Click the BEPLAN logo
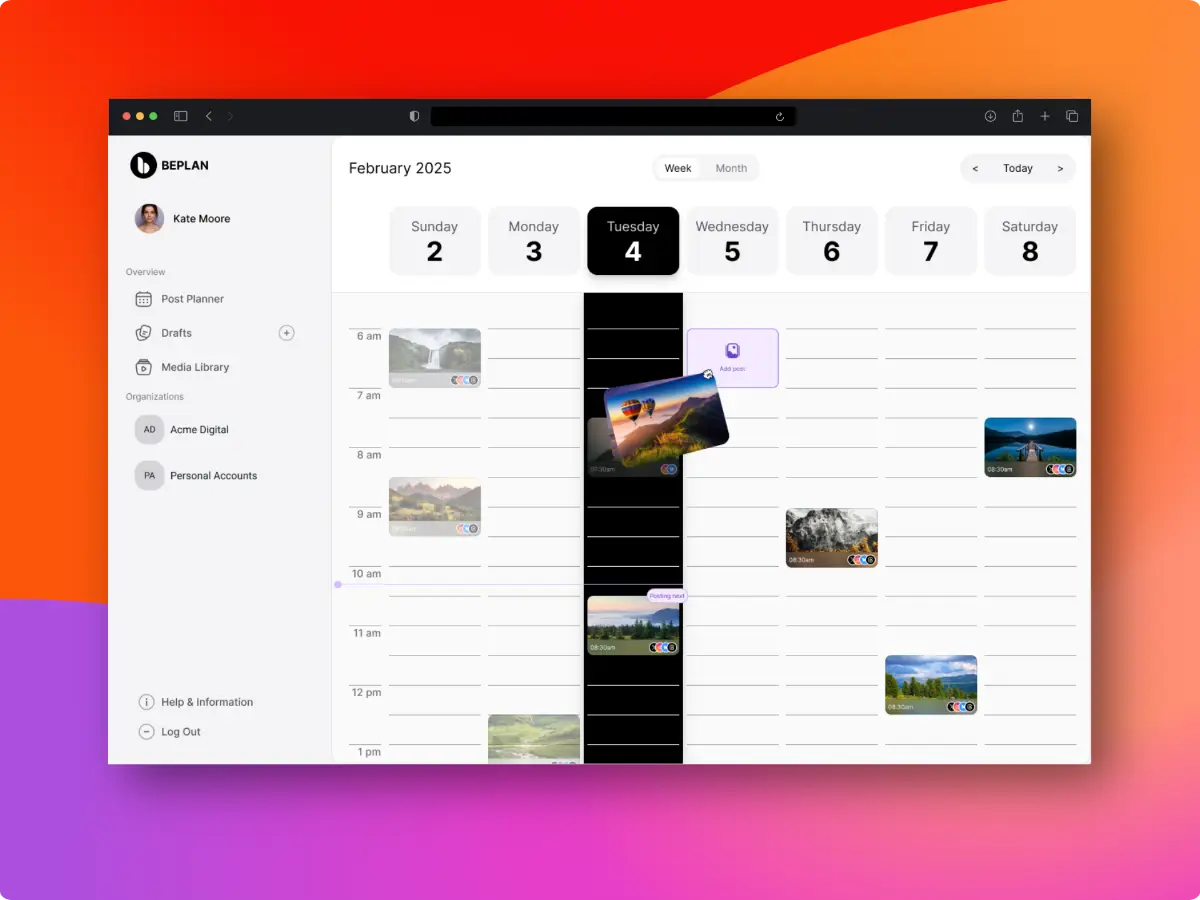 [x=144, y=165]
